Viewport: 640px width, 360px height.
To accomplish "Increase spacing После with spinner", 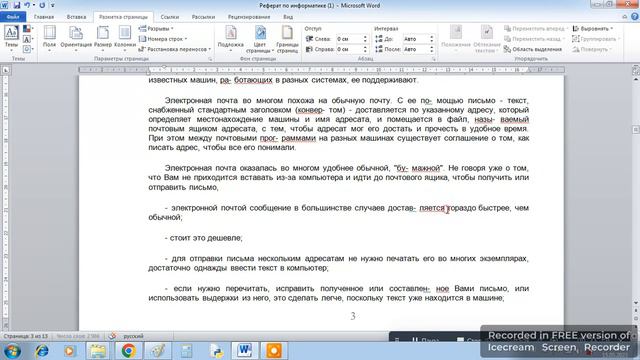I will (x=432, y=47).
